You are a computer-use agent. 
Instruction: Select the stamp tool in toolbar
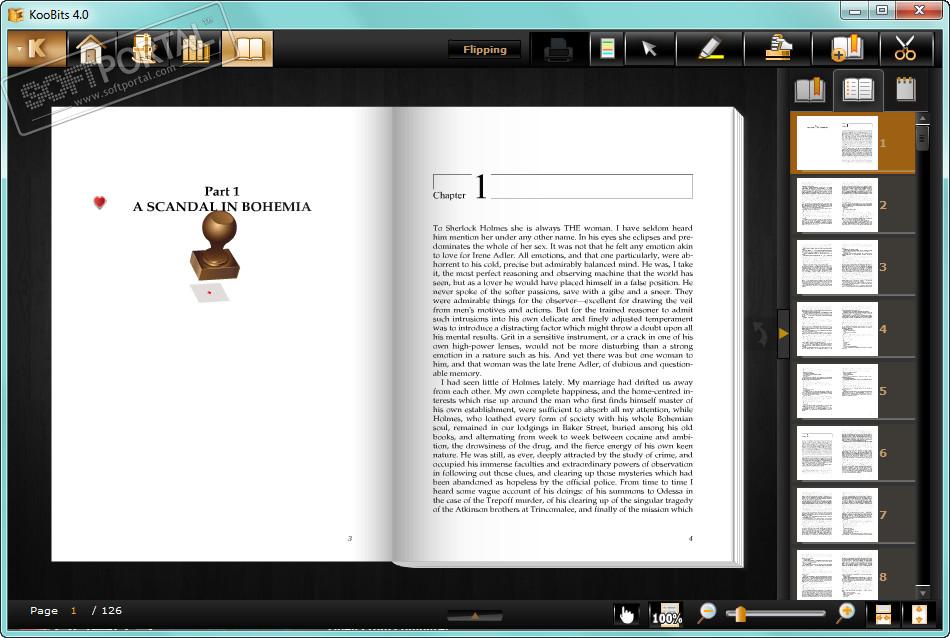[x=778, y=48]
